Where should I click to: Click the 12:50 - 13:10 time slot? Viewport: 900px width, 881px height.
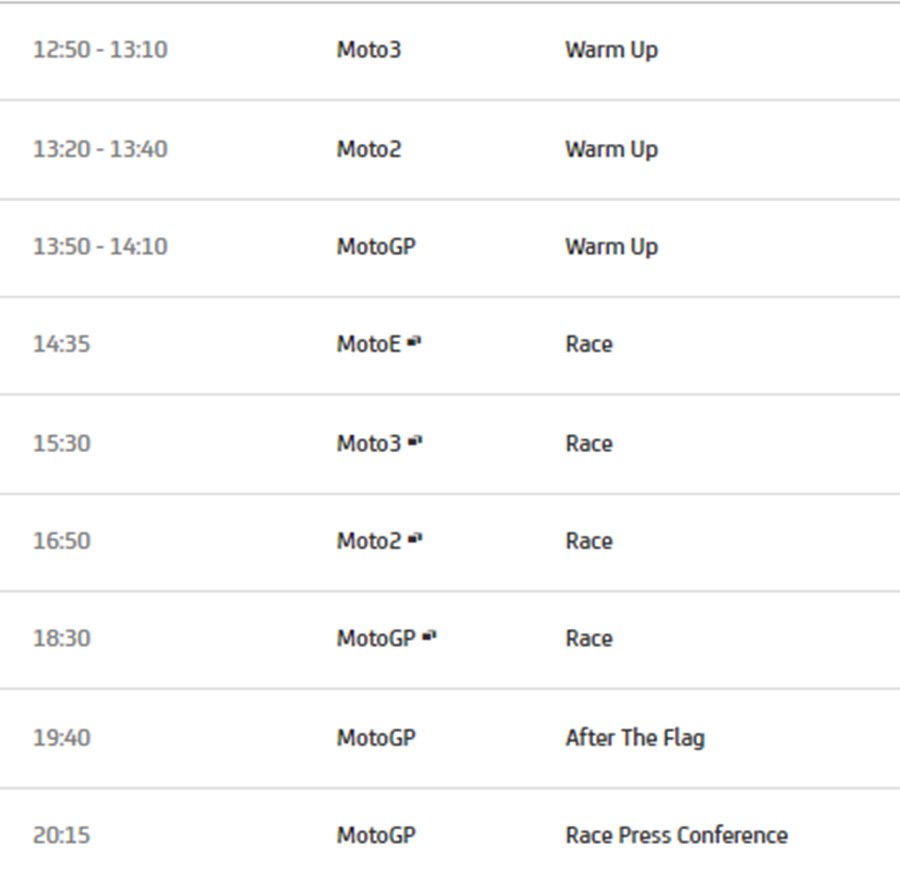coord(100,50)
